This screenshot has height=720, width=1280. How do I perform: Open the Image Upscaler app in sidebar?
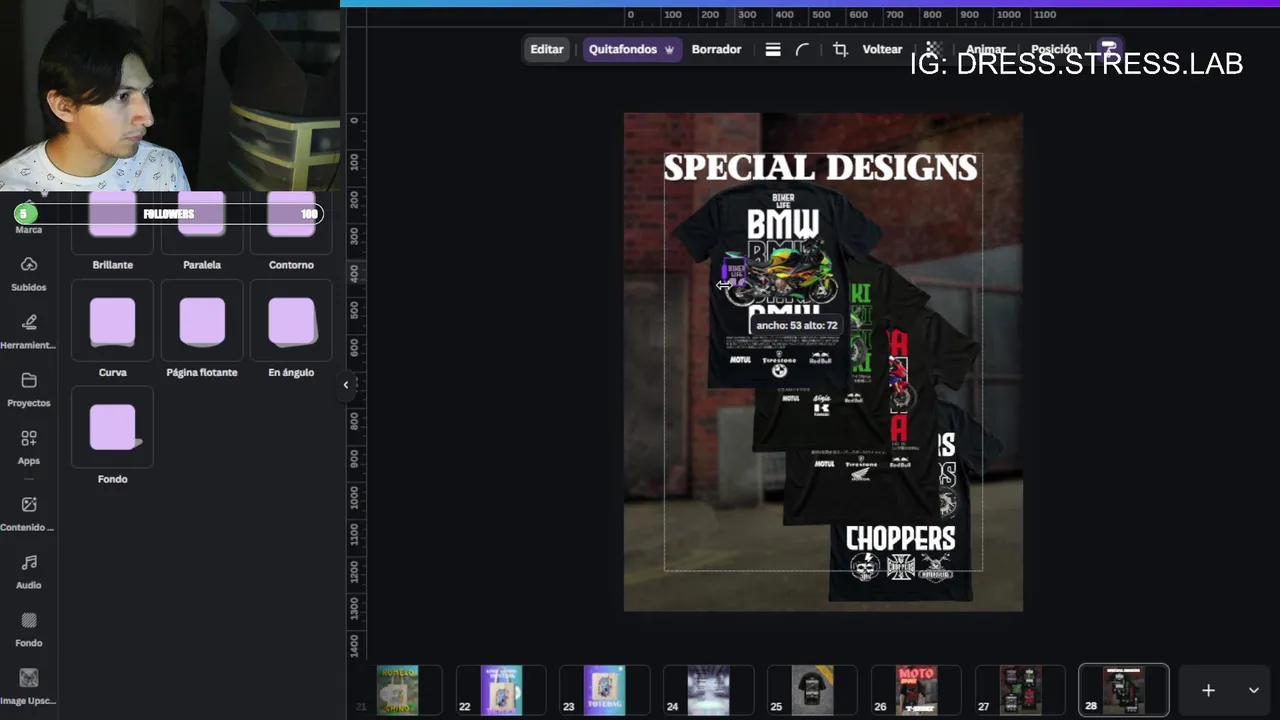(29, 687)
